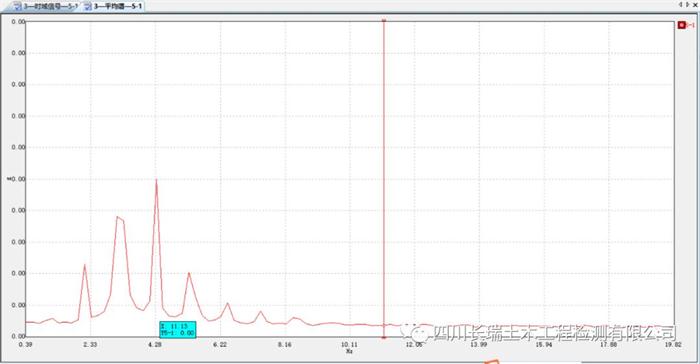Grab the cursor's top handle
The image size is (700, 364).
384,21
